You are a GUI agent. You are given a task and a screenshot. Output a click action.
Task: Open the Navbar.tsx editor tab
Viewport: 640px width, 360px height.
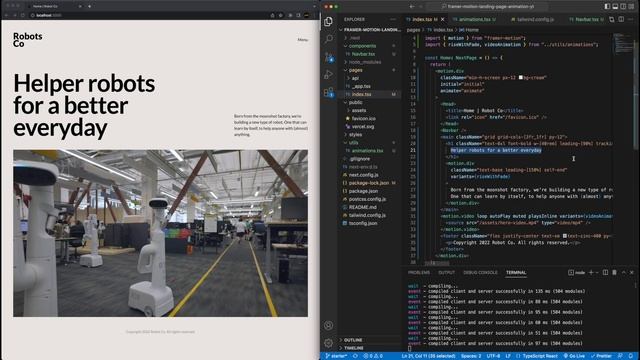click(586, 19)
